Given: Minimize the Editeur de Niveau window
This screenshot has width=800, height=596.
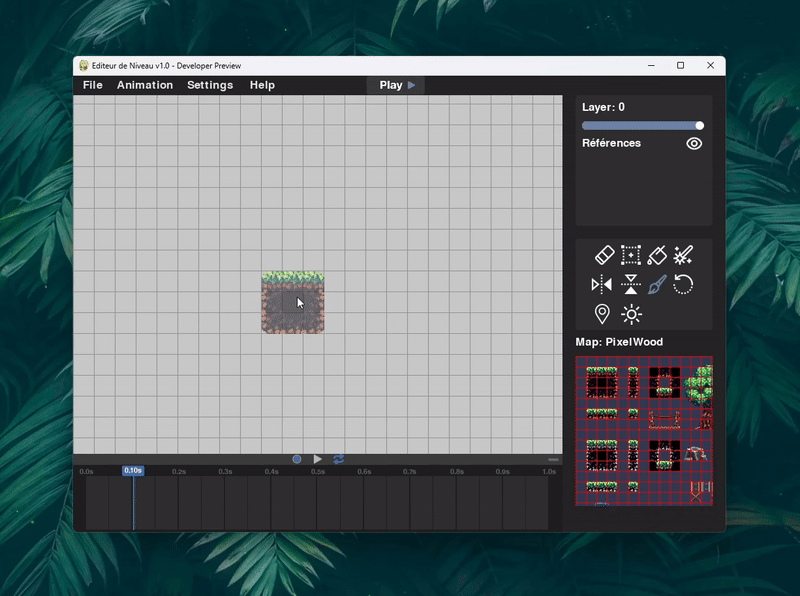Looking at the screenshot, I should tap(651, 65).
